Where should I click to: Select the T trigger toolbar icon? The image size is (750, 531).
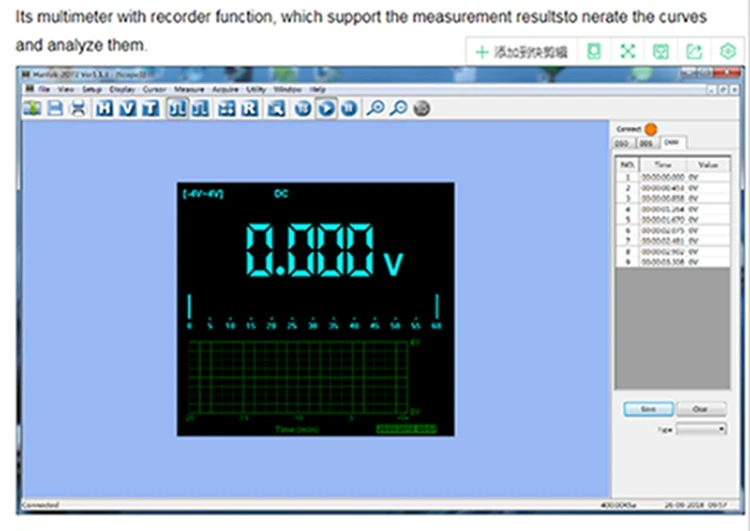[149, 109]
